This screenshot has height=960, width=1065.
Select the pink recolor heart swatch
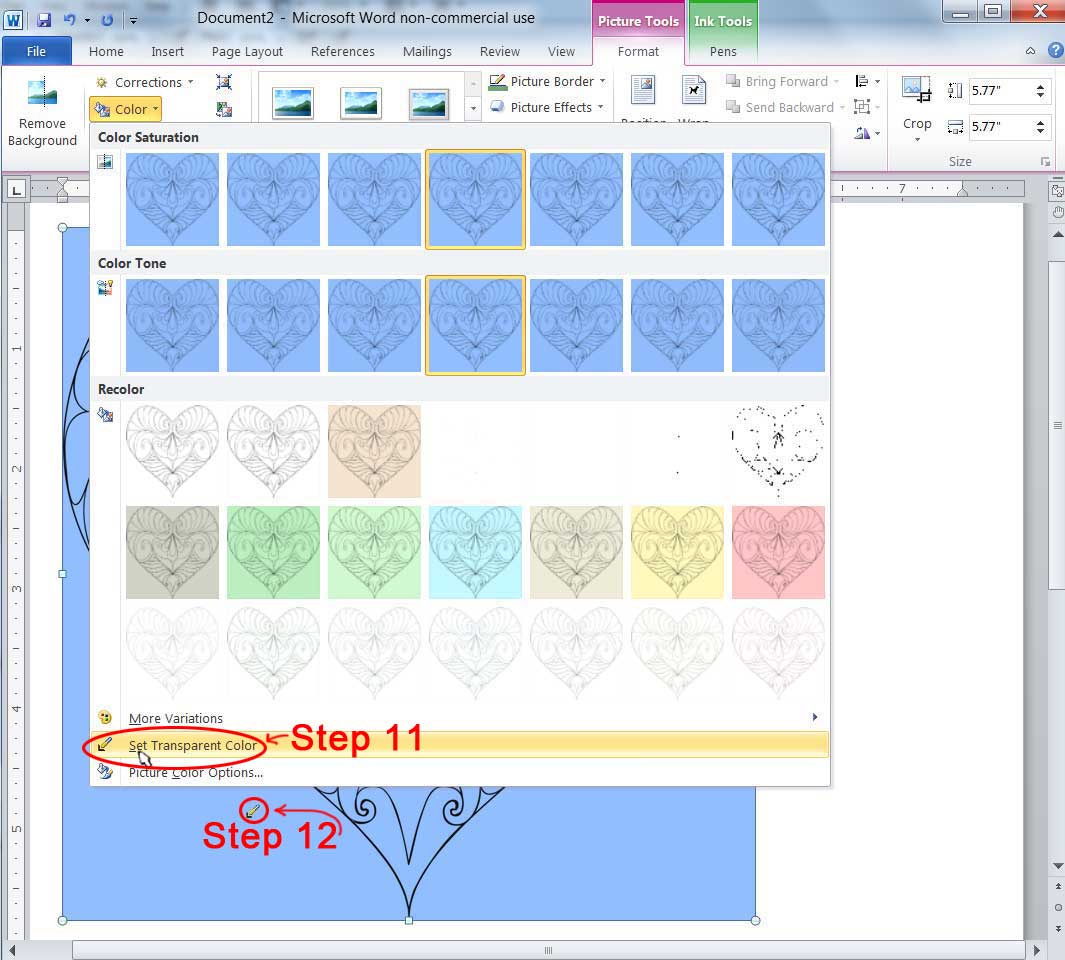coord(778,550)
